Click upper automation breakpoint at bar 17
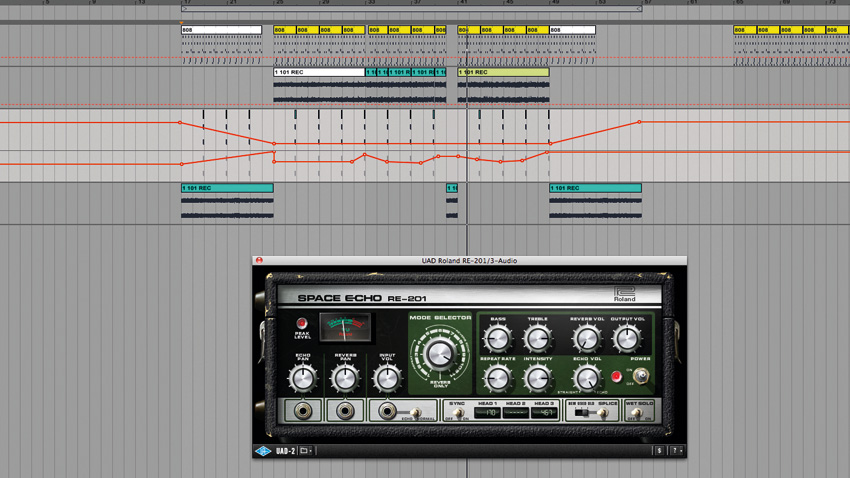 point(181,122)
